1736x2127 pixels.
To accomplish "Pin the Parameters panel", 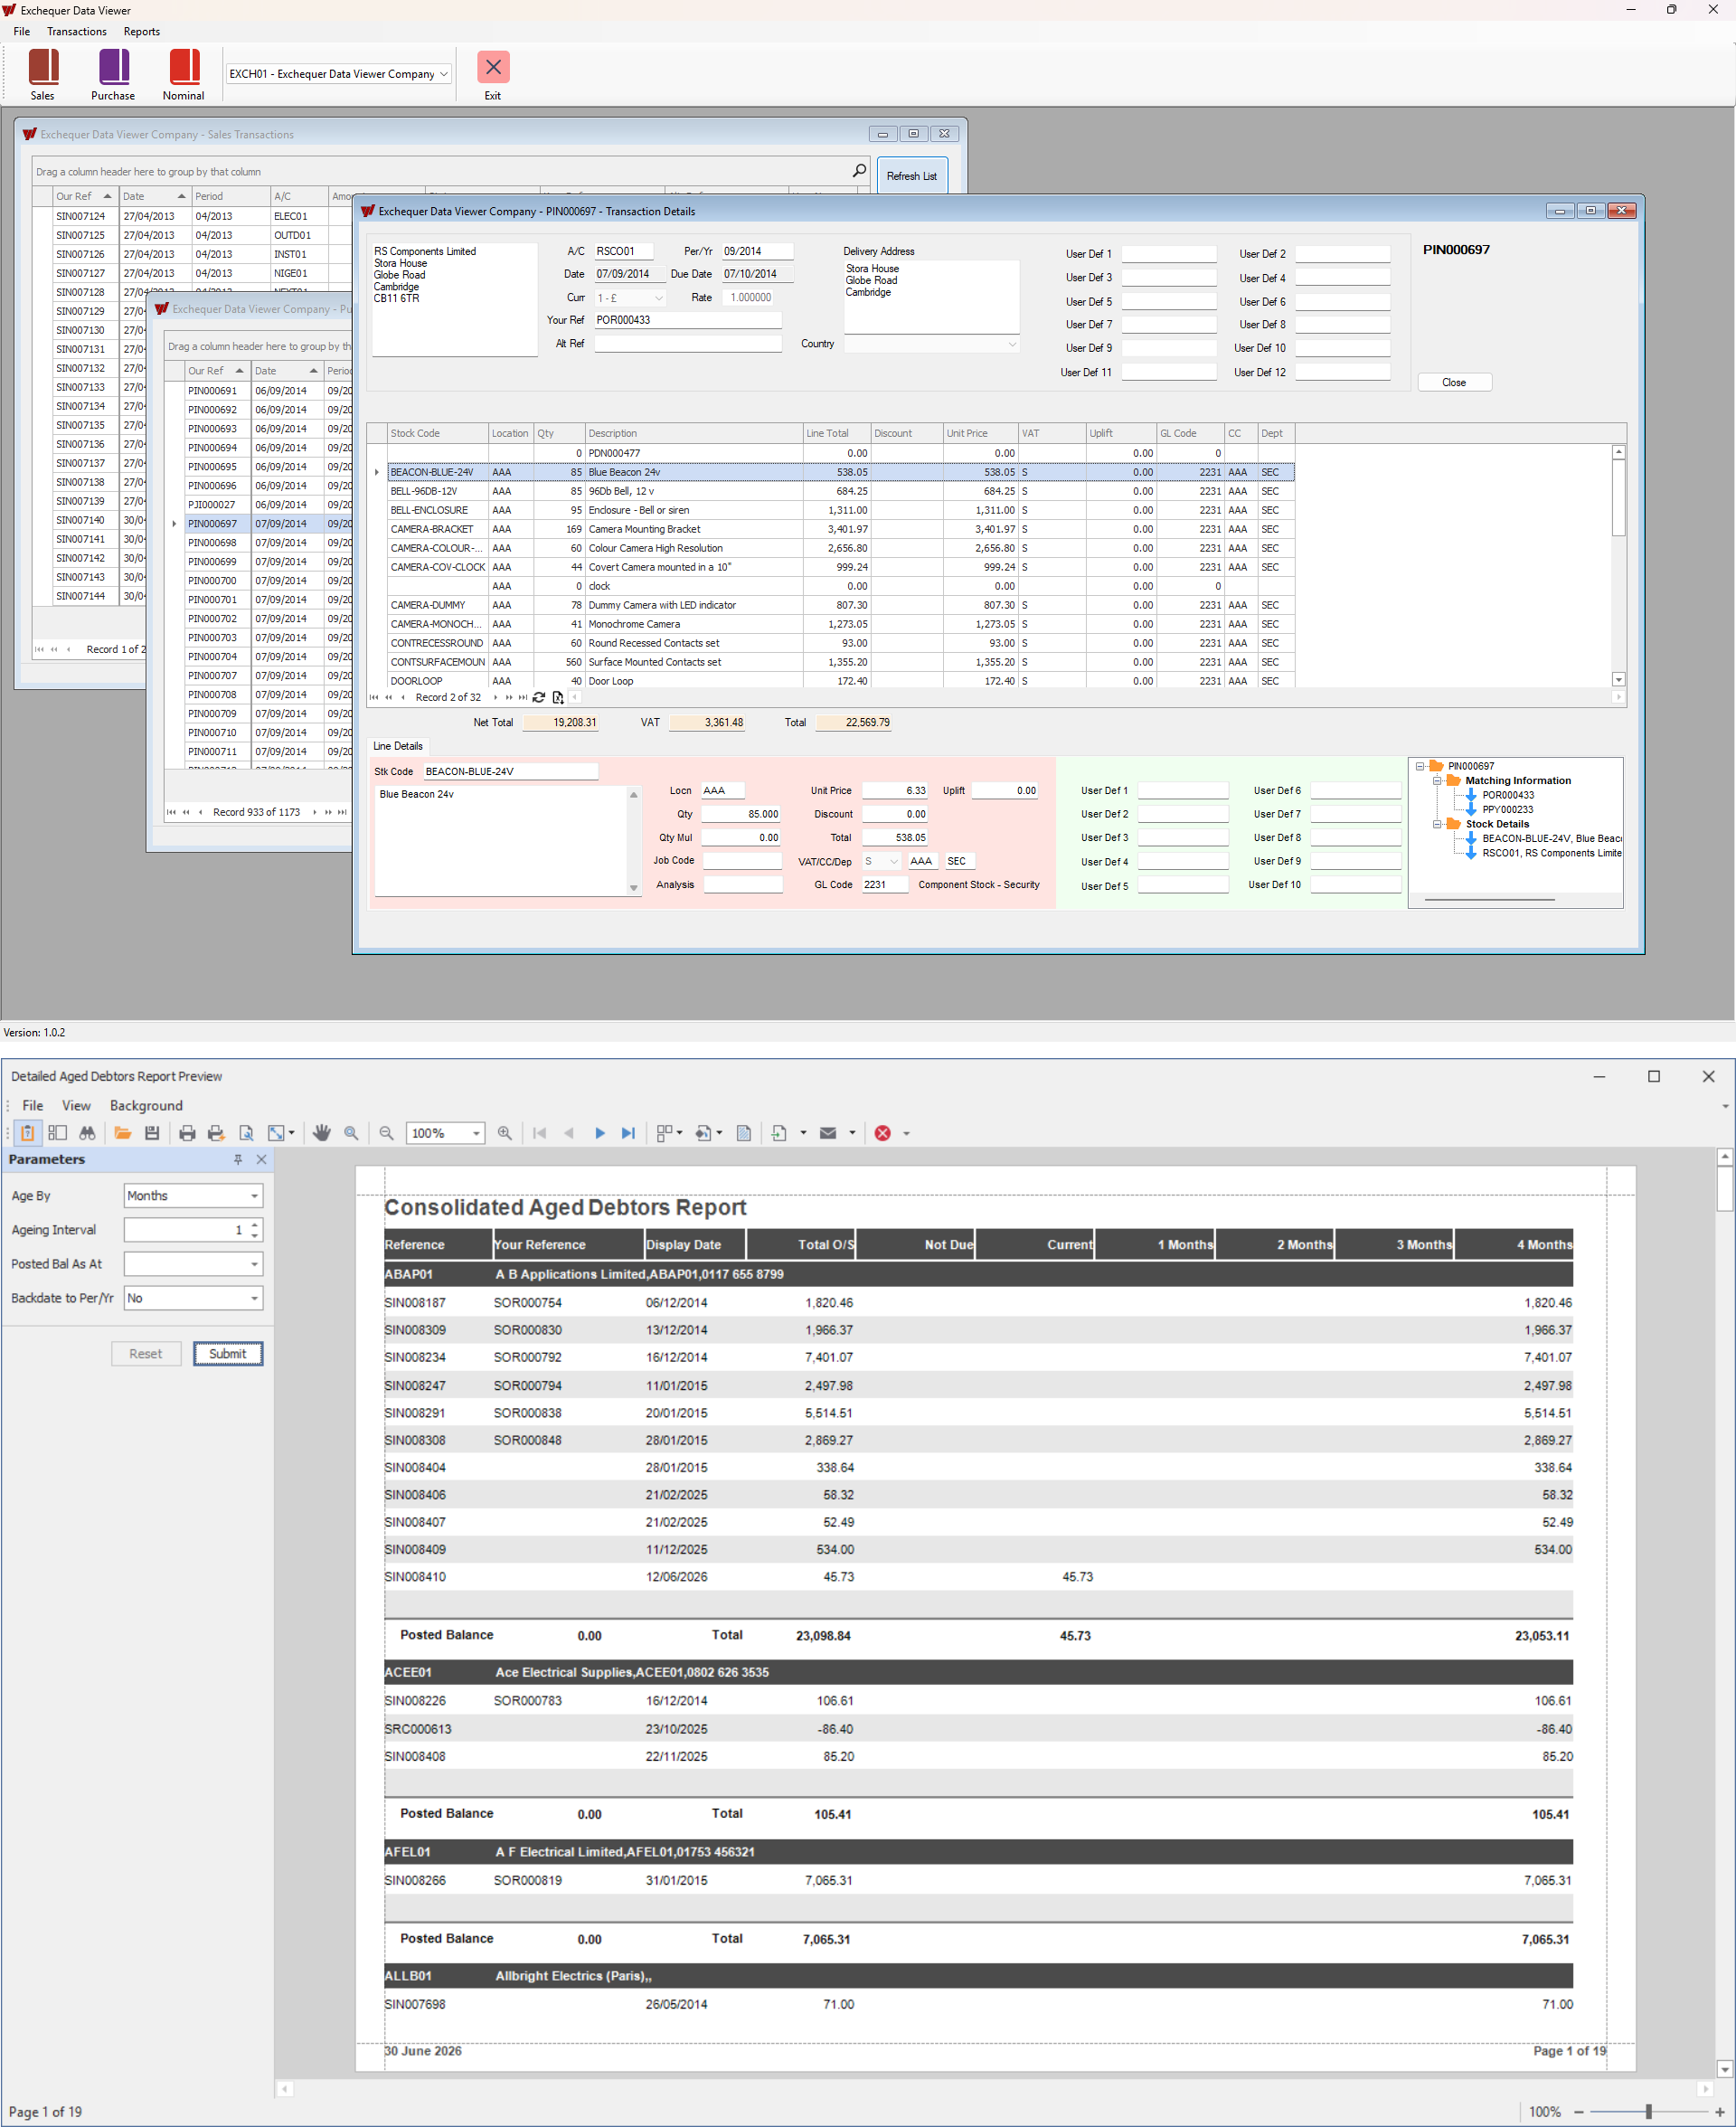I will click(x=238, y=1159).
